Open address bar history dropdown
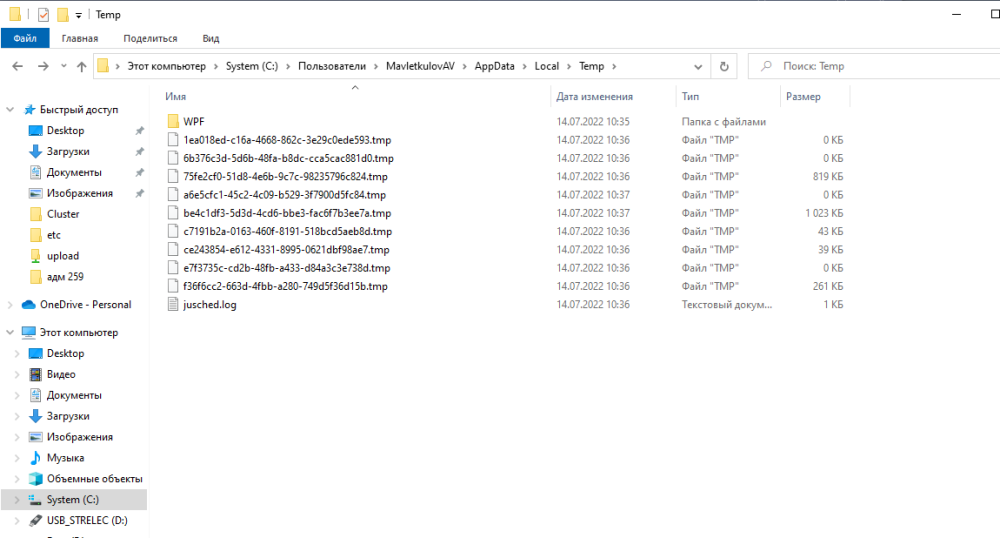 click(698, 66)
